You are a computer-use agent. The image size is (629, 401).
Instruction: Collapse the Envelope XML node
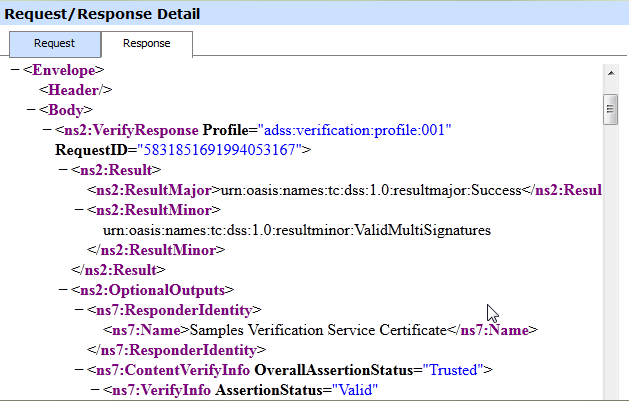[15, 70]
